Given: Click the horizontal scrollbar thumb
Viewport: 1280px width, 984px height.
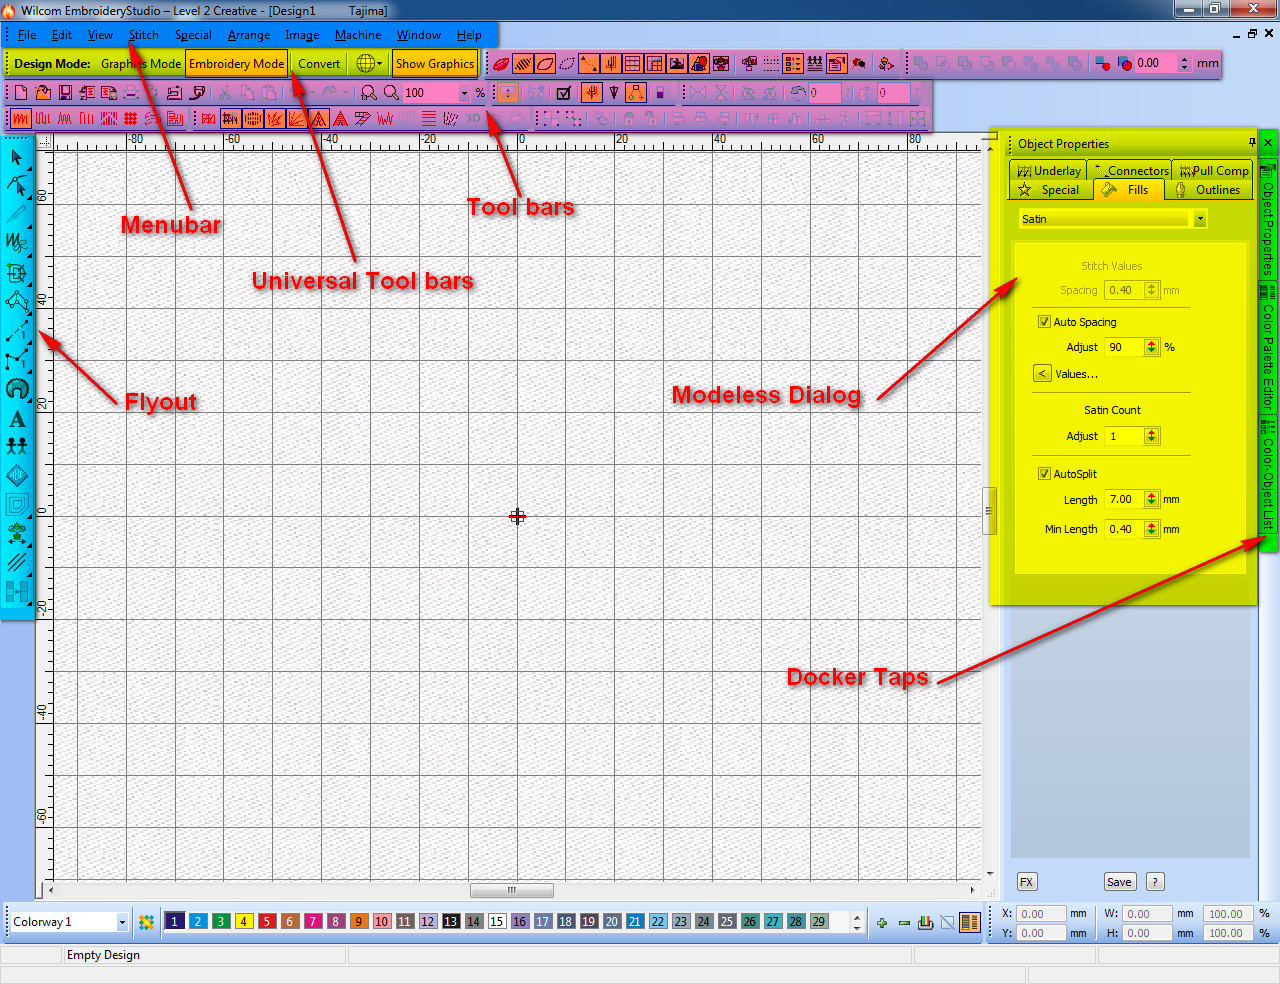Looking at the screenshot, I should 512,890.
